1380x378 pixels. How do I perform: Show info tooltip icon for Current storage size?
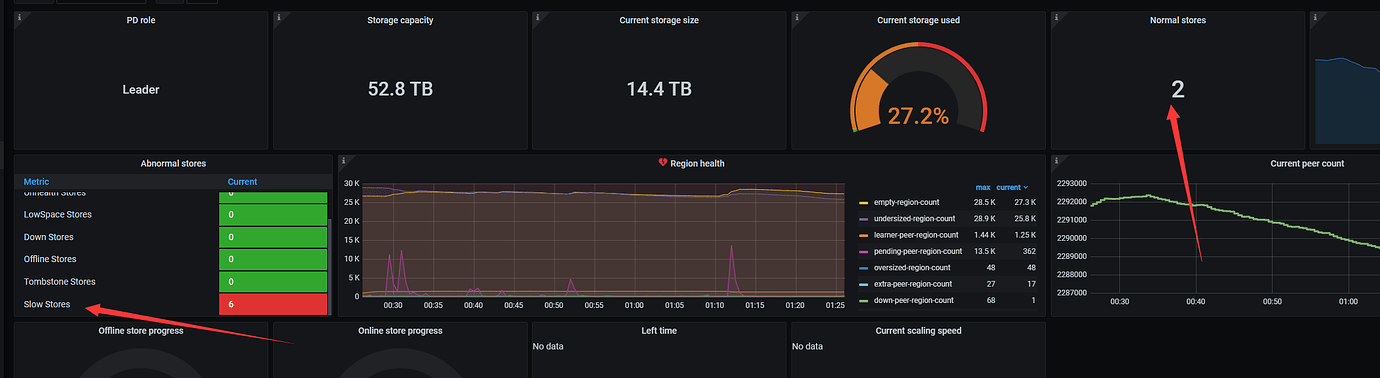[537, 17]
